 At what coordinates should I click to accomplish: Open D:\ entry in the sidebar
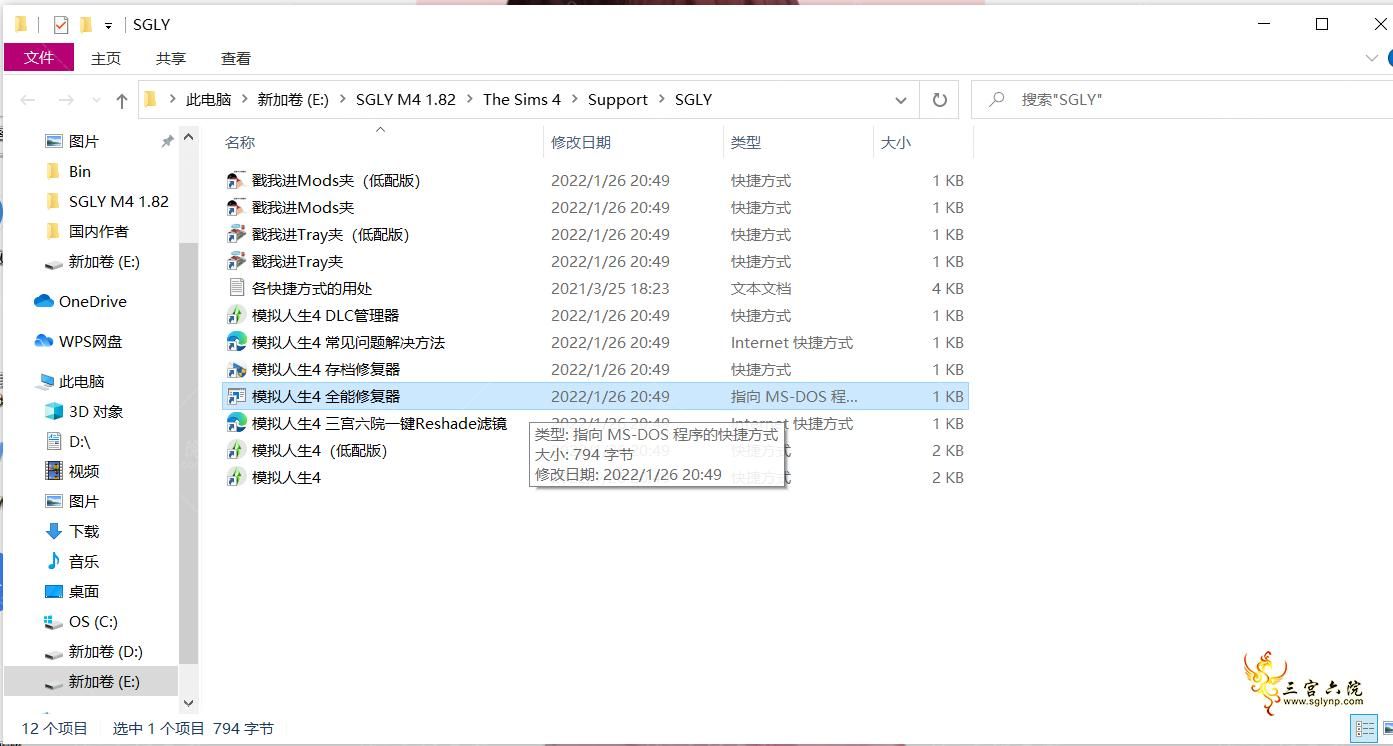click(x=79, y=442)
